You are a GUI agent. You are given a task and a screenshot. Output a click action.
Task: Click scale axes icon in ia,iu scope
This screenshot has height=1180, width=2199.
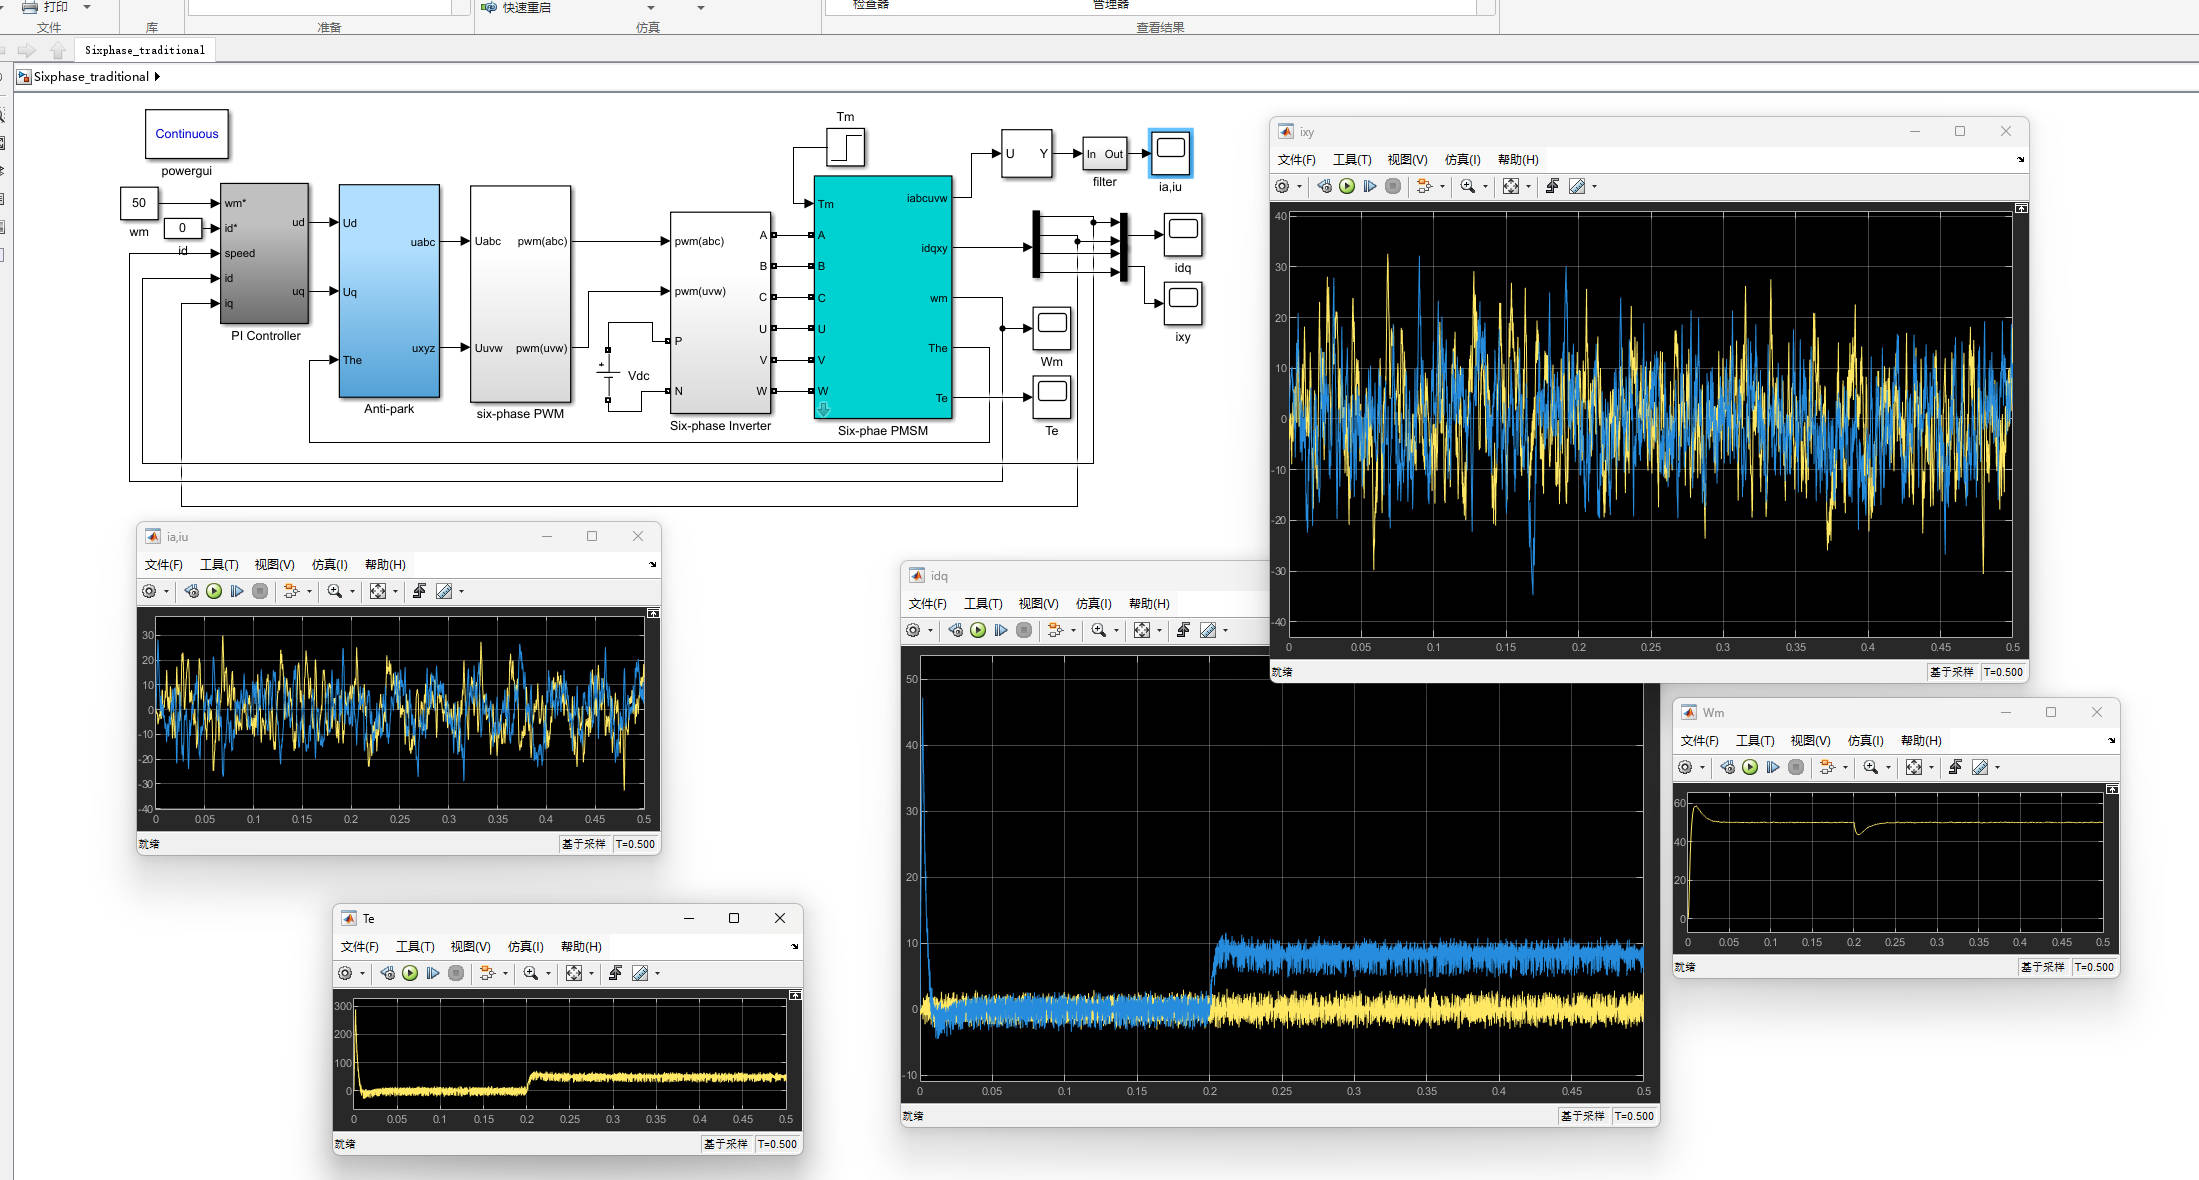pos(378,591)
